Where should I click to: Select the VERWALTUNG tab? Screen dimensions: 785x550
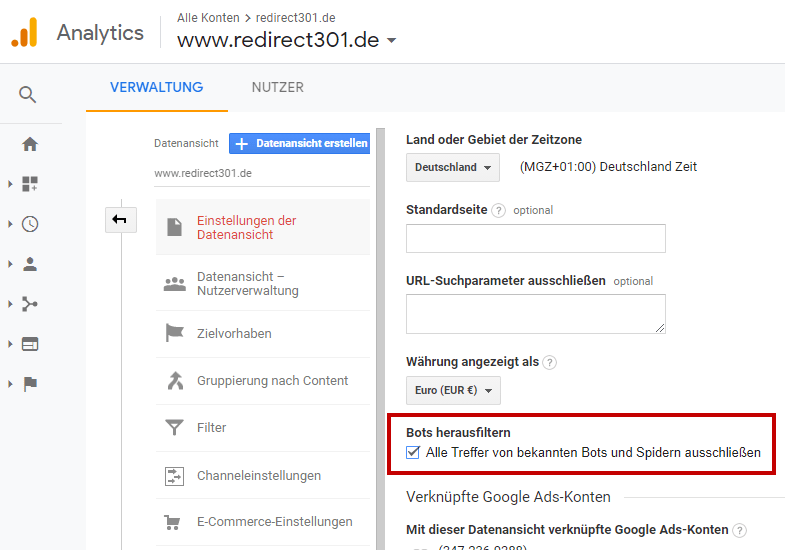coord(157,88)
